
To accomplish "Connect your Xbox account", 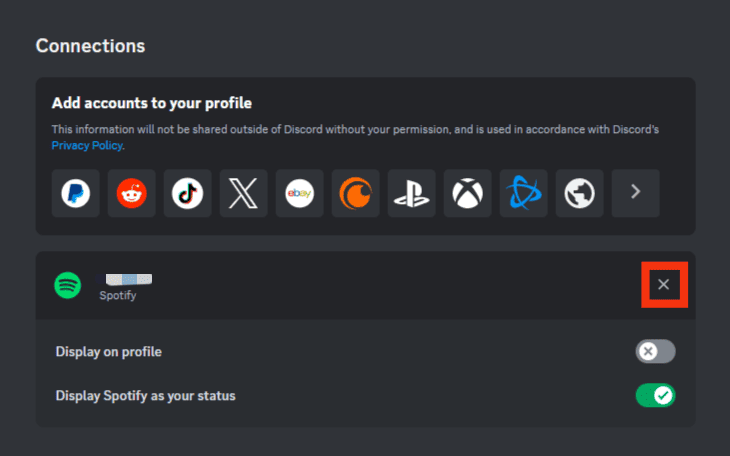I will pos(467,193).
